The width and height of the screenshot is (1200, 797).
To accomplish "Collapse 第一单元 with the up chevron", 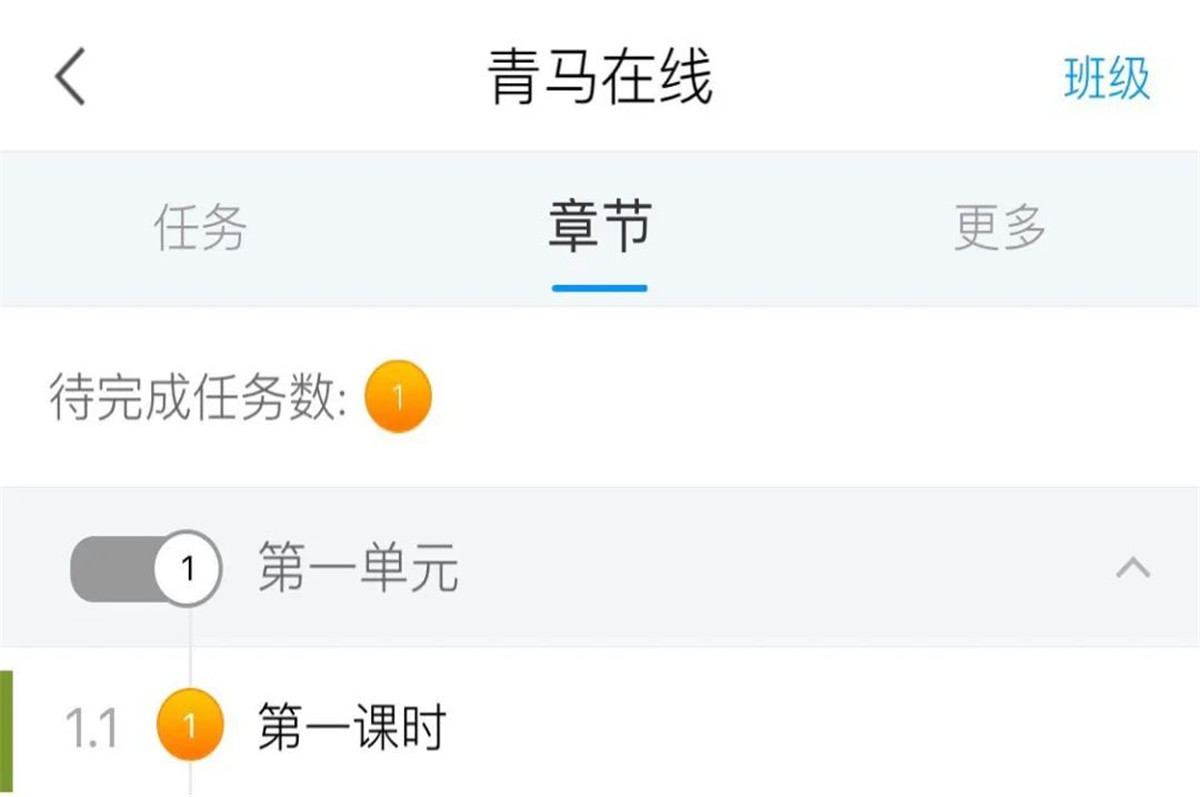I will click(x=1133, y=569).
